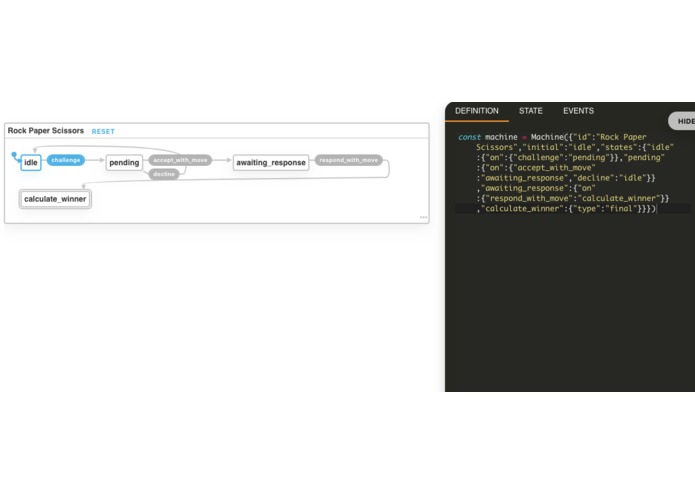695x494 pixels.
Task: Select the pending state node
Action: click(x=124, y=163)
